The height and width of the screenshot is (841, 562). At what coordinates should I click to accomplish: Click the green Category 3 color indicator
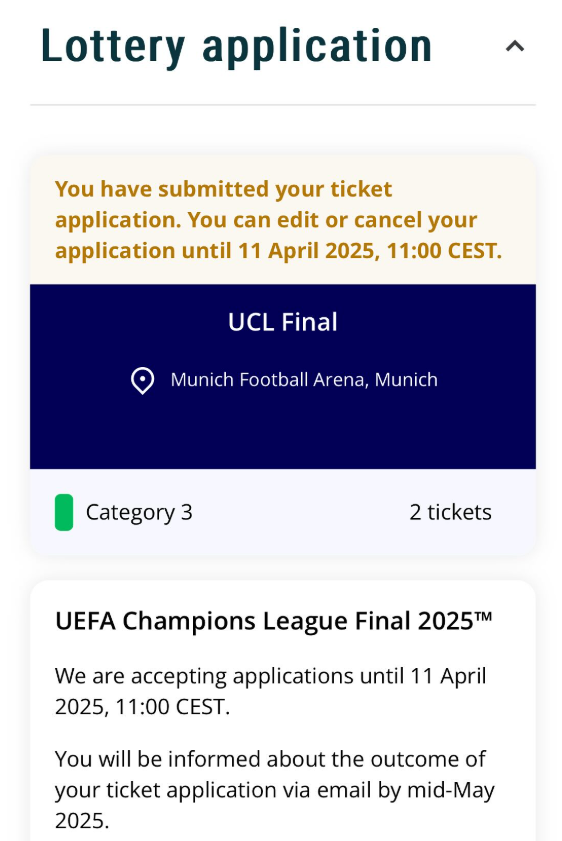pyautogui.click(x=64, y=512)
